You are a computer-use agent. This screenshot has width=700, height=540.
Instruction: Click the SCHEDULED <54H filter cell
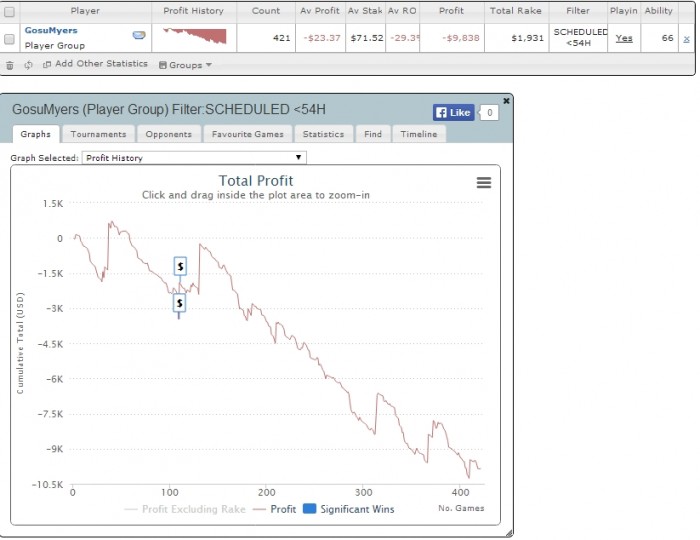(579, 37)
